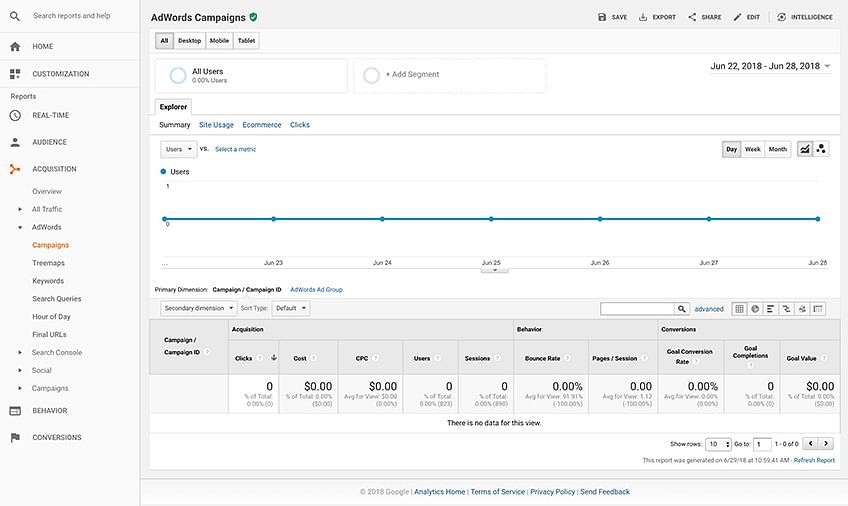Screen dimensions: 848x506
Task: Go to the next page arrow
Action: tap(826, 444)
